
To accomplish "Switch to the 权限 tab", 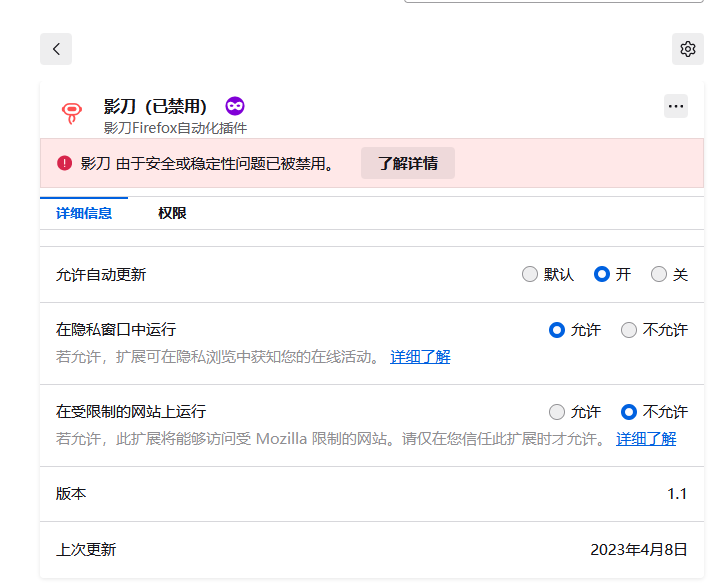I will click(172, 213).
